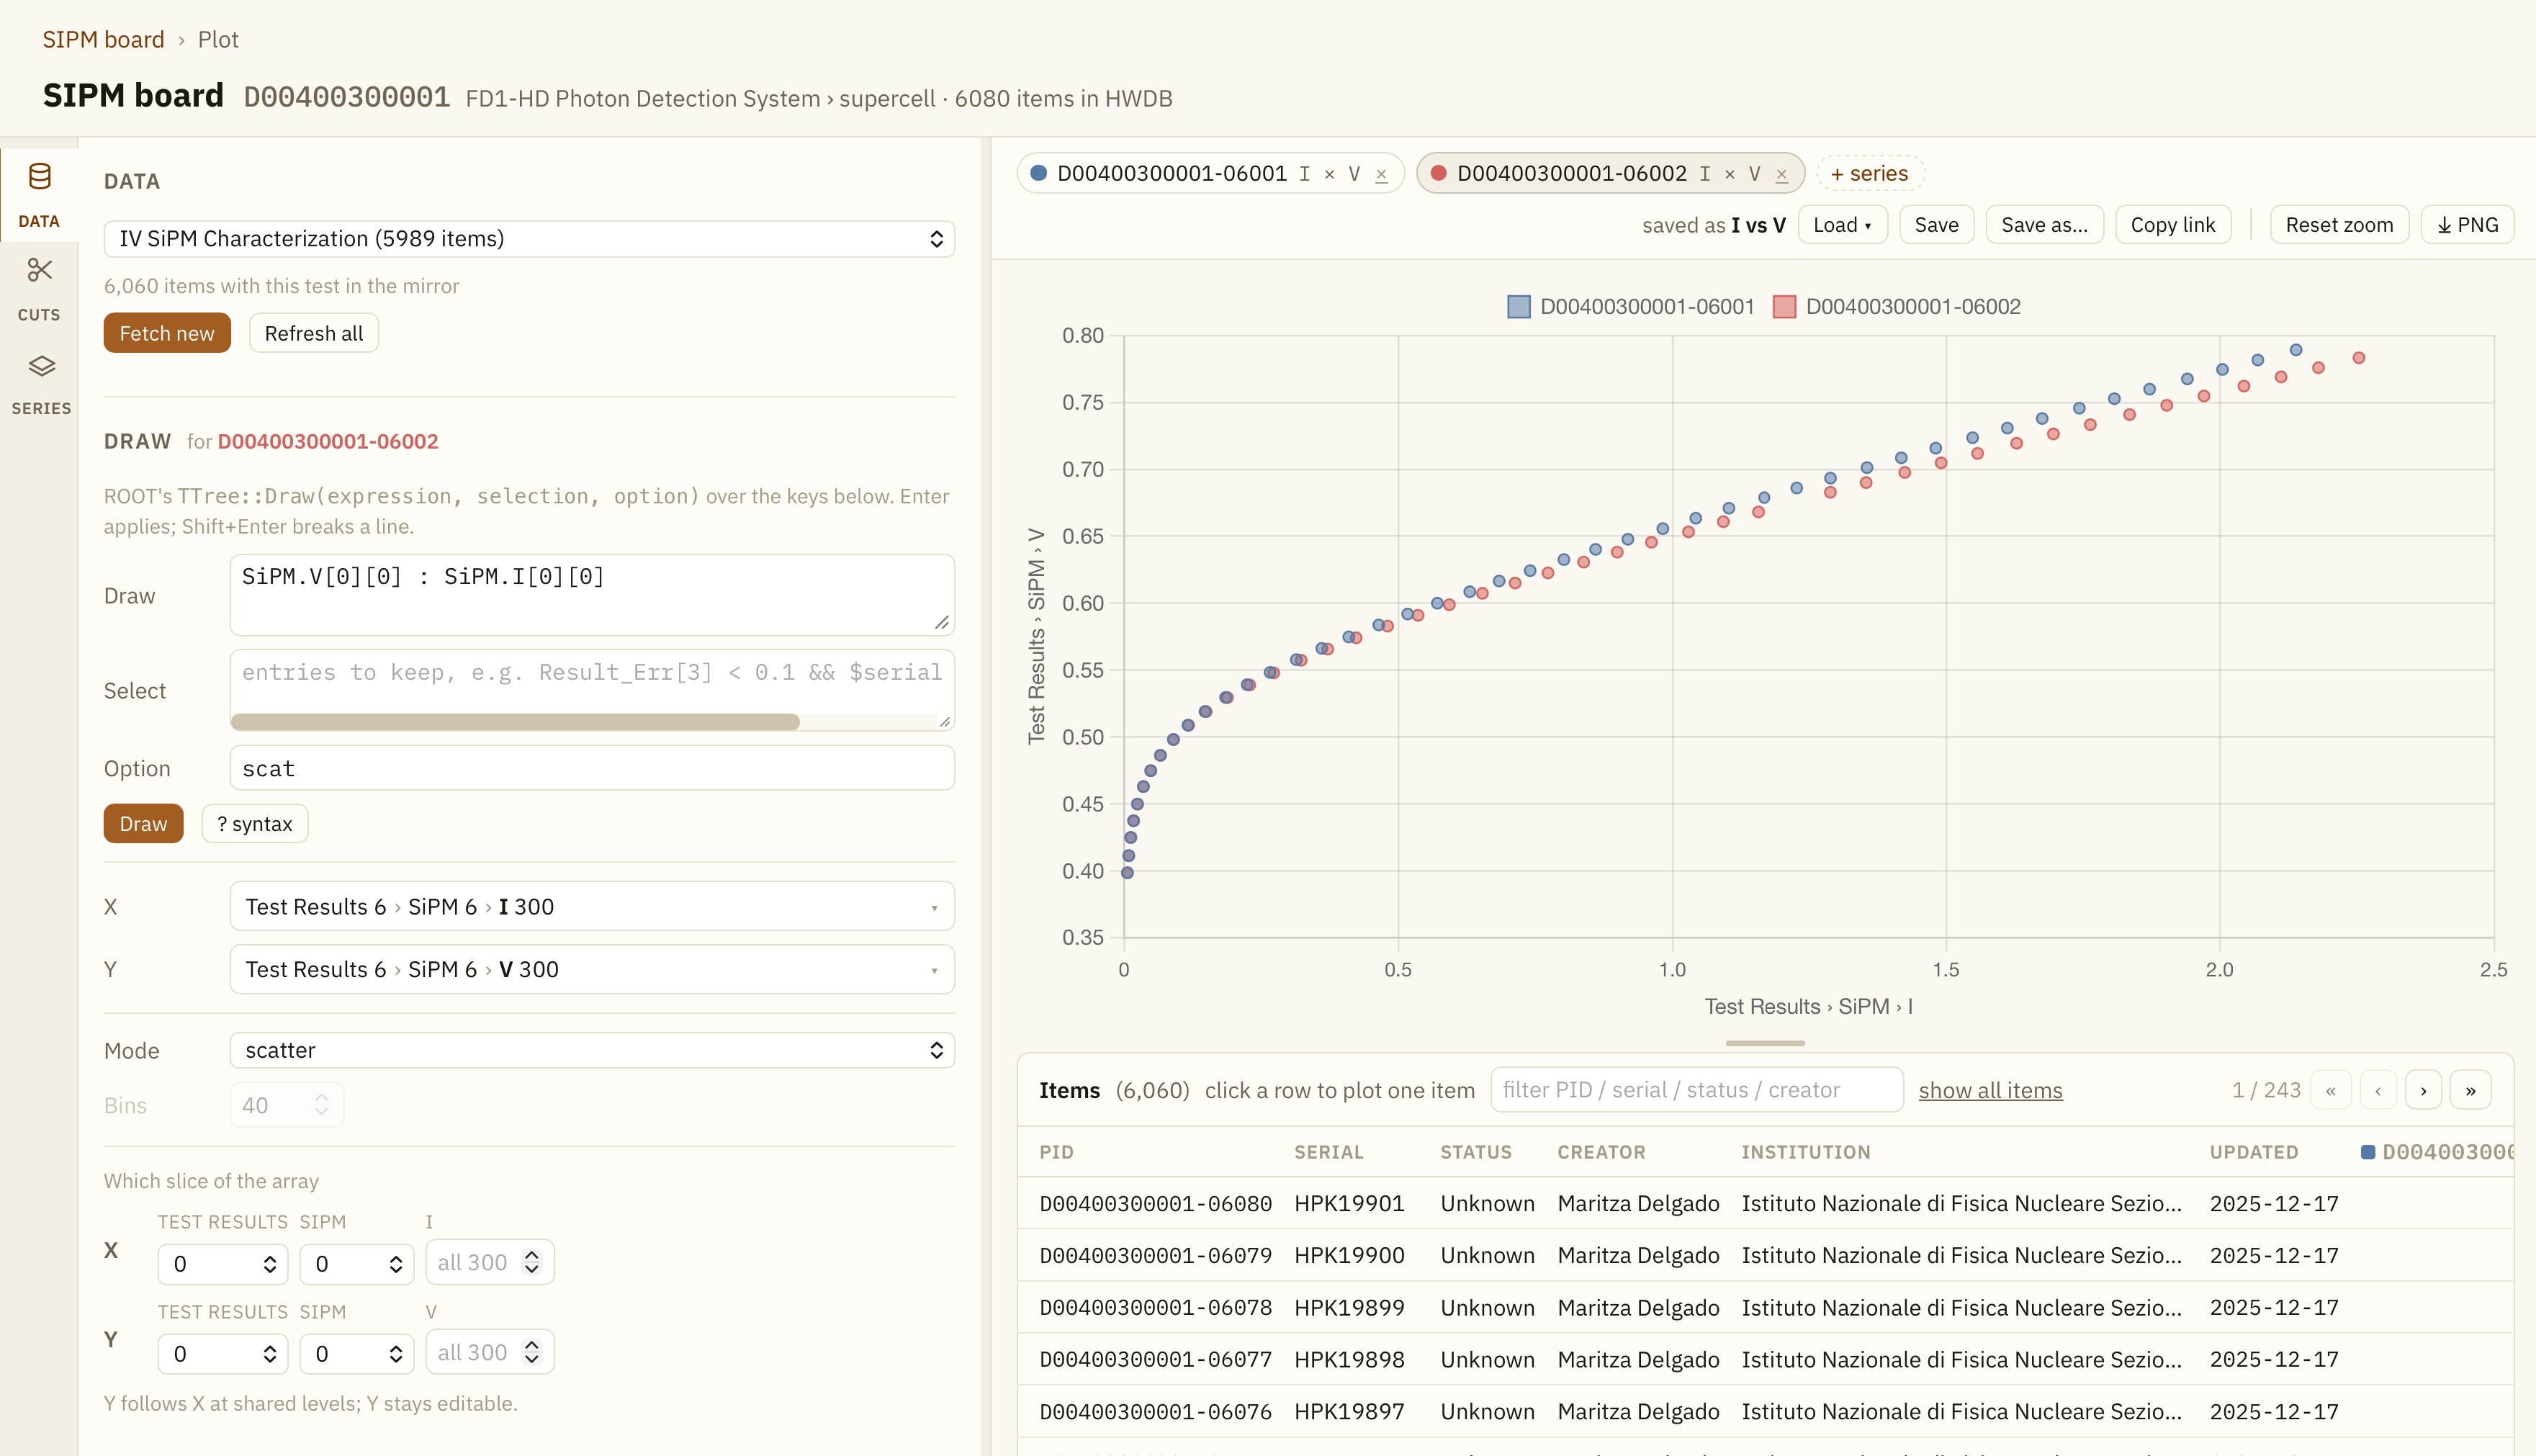Navigate to SIPM board breadcrumb
This screenshot has height=1456, width=2536.
(103, 40)
